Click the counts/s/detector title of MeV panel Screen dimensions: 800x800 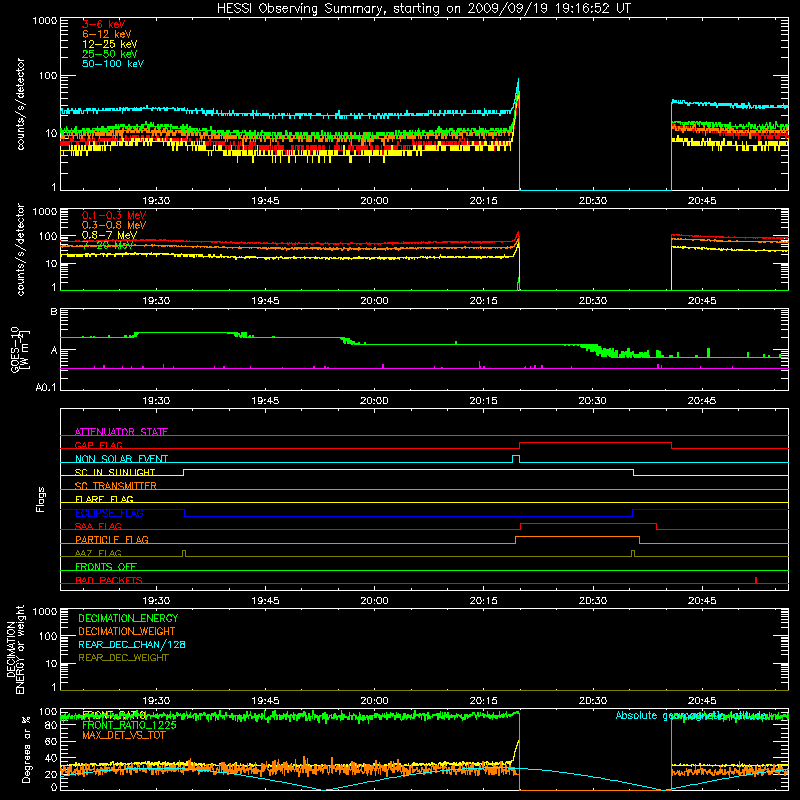click(20, 249)
